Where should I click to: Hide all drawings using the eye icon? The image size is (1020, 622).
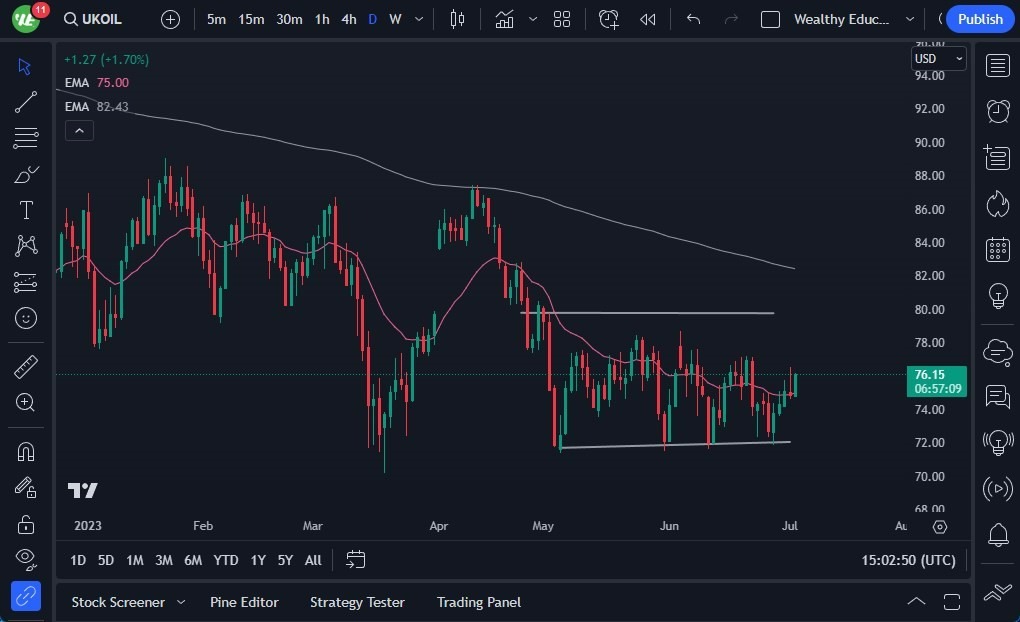26,559
